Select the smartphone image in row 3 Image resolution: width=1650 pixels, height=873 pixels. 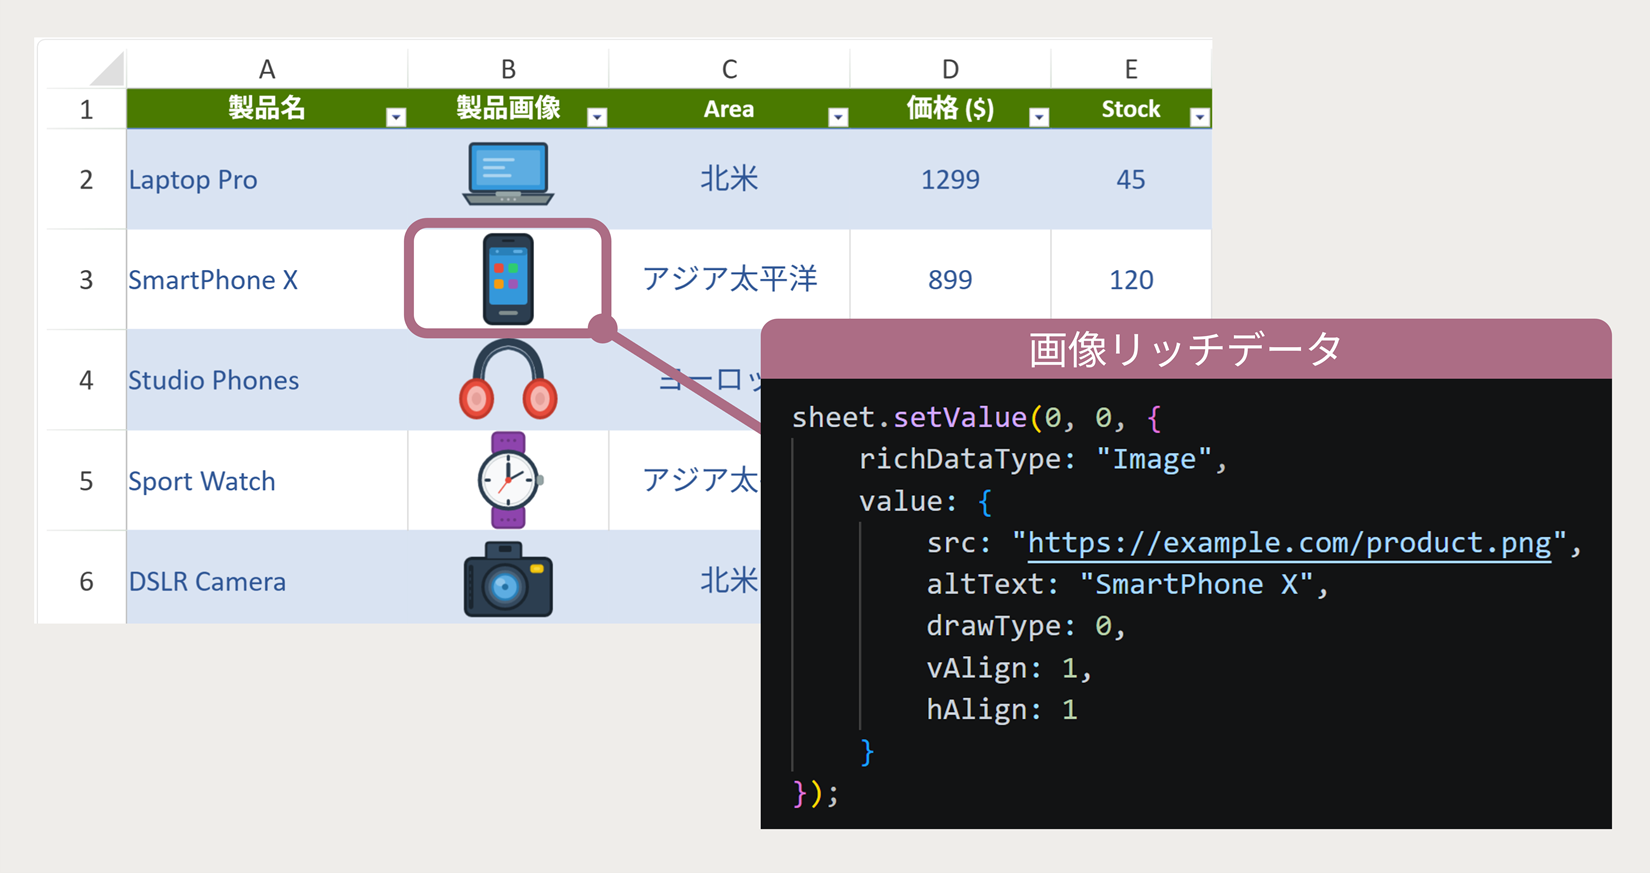(x=508, y=279)
